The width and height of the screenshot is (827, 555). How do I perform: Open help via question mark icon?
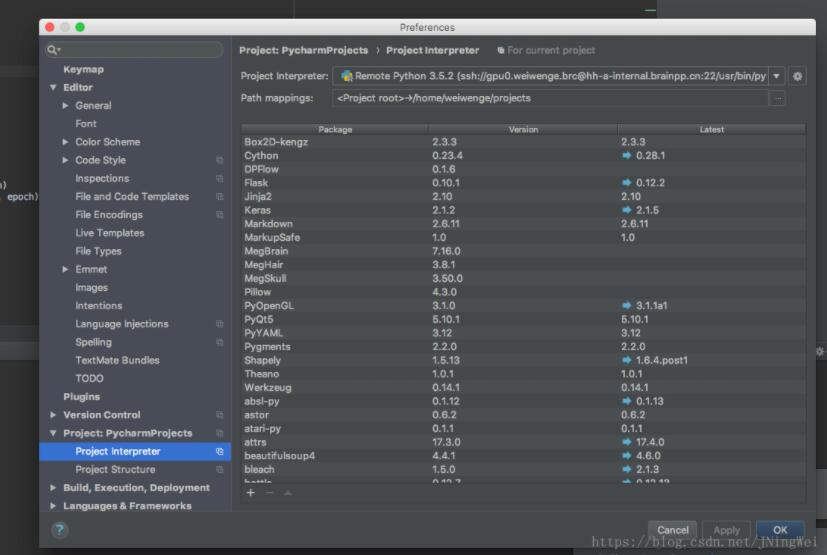pos(60,529)
